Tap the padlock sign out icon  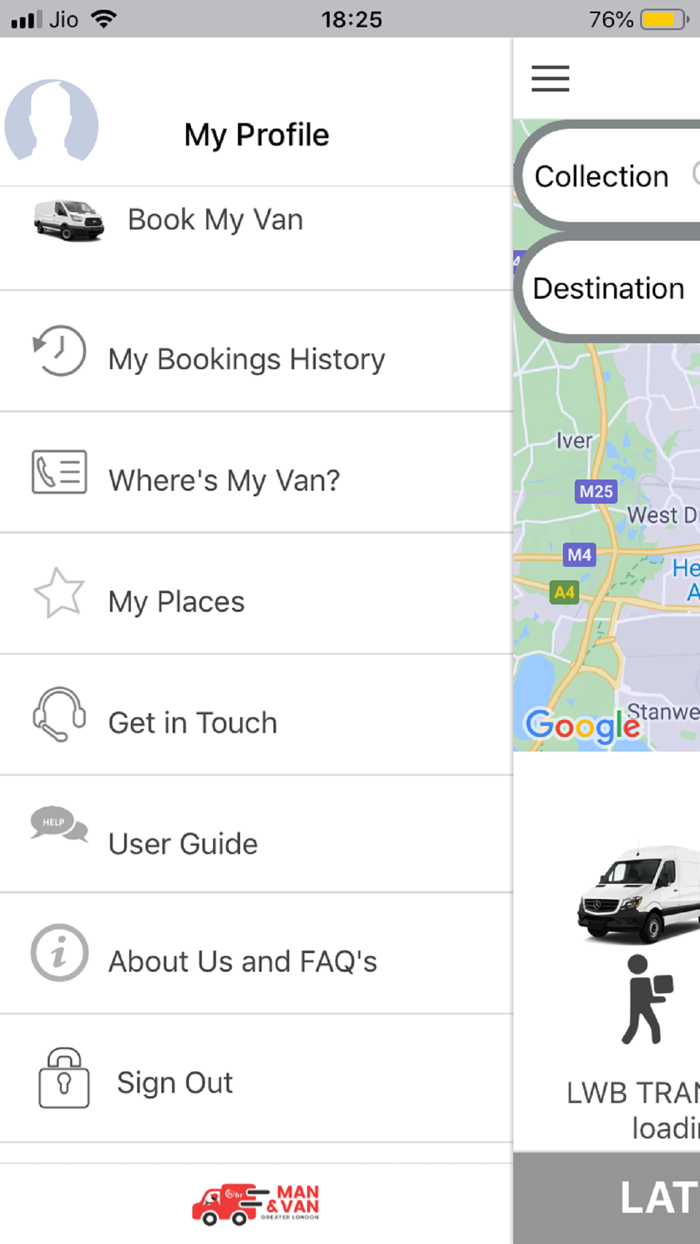(x=63, y=1078)
